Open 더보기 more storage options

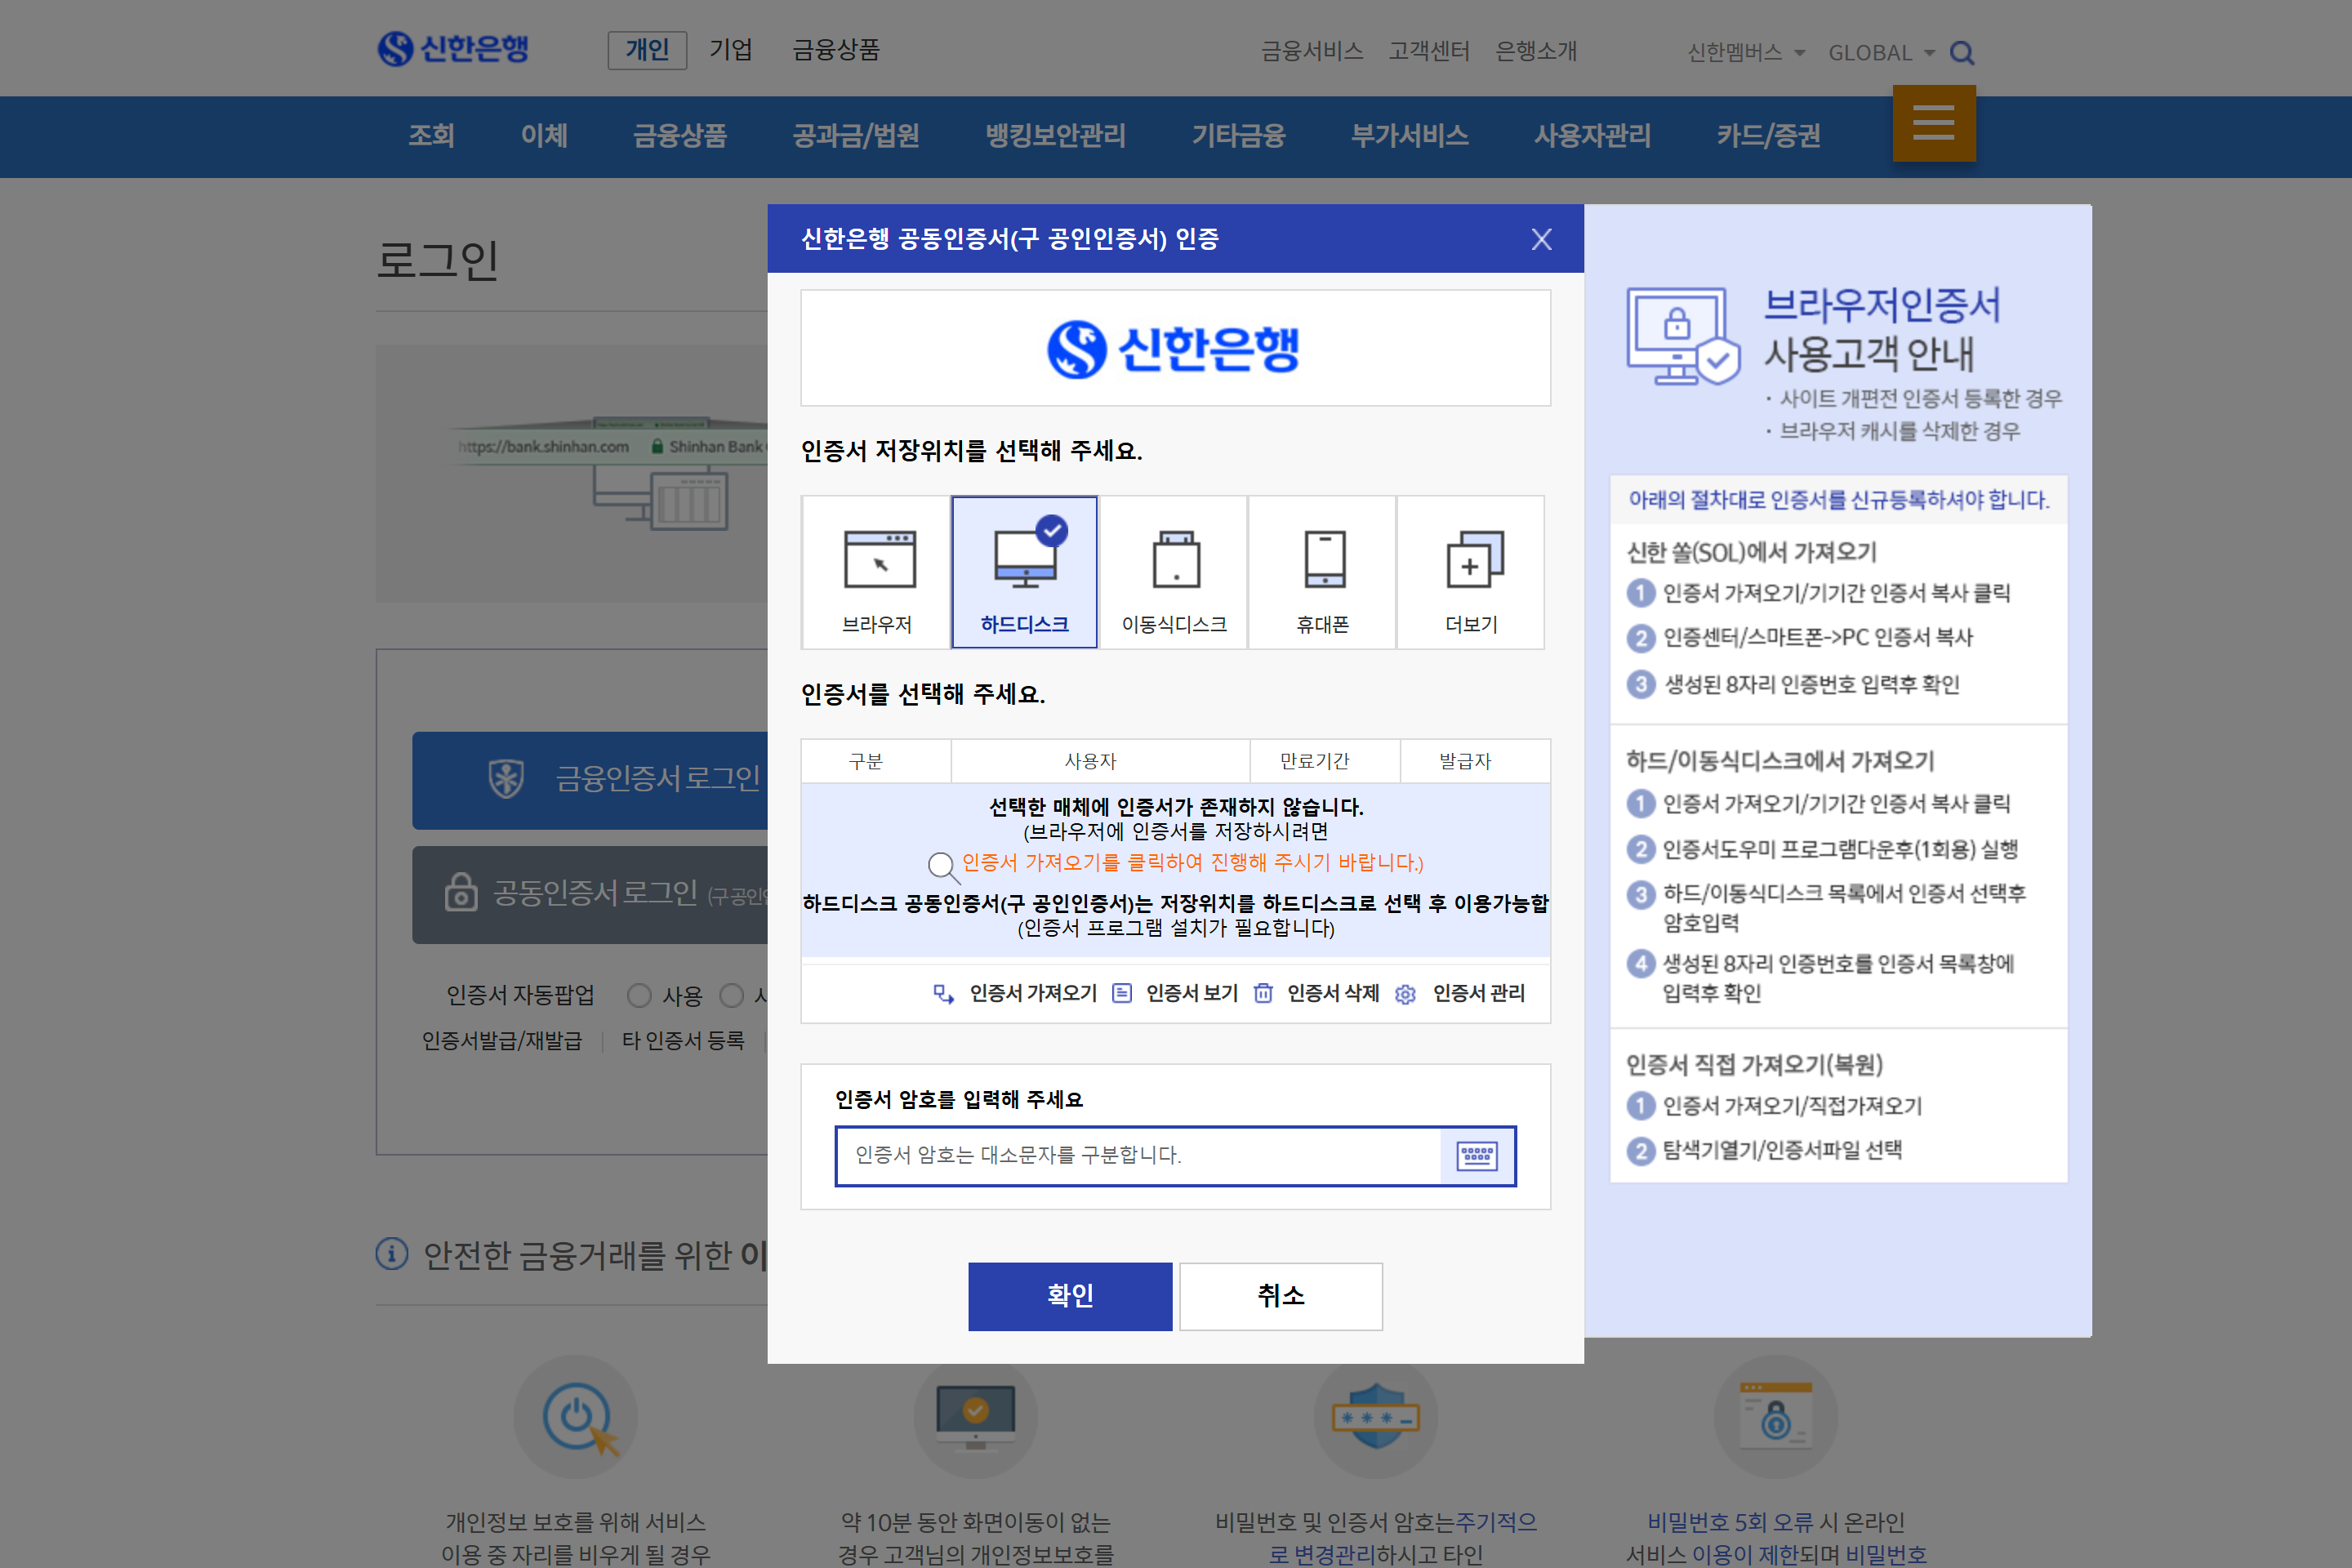coord(1470,572)
